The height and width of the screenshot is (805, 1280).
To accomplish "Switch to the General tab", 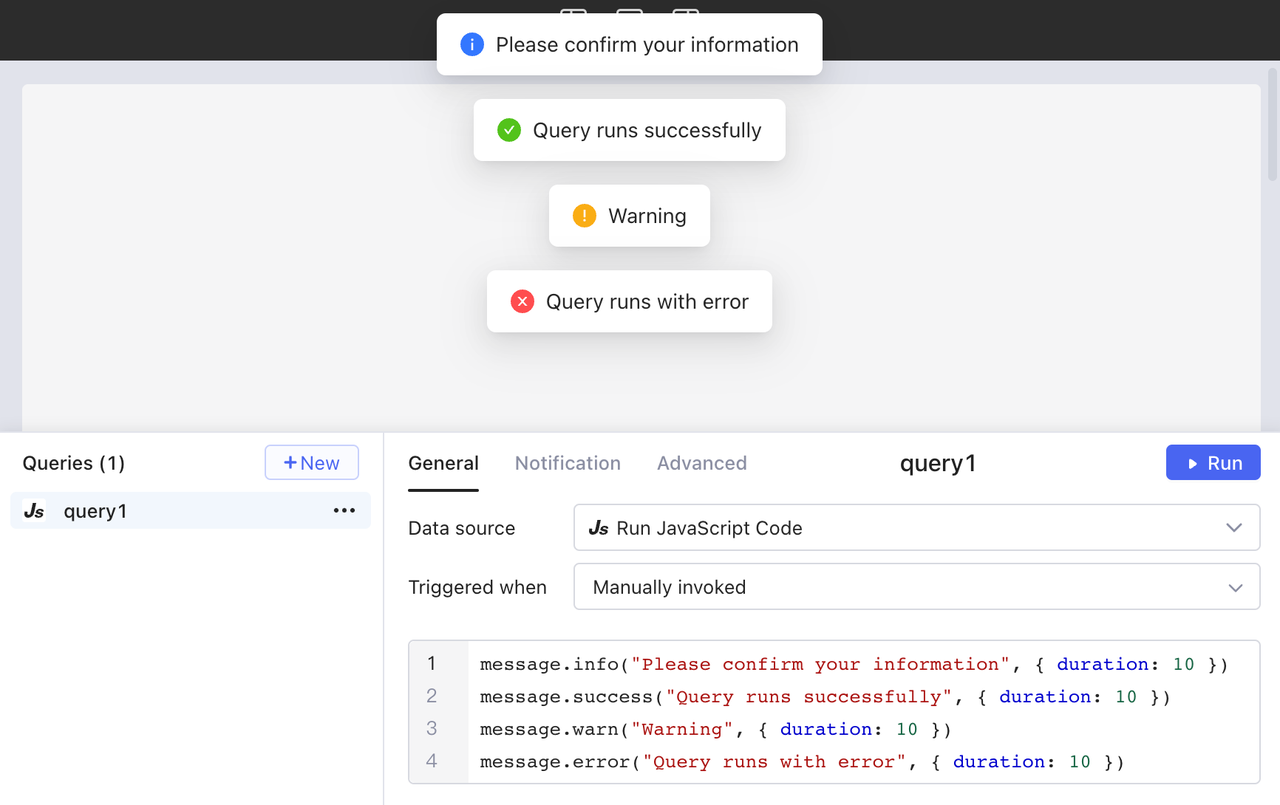I will [443, 463].
